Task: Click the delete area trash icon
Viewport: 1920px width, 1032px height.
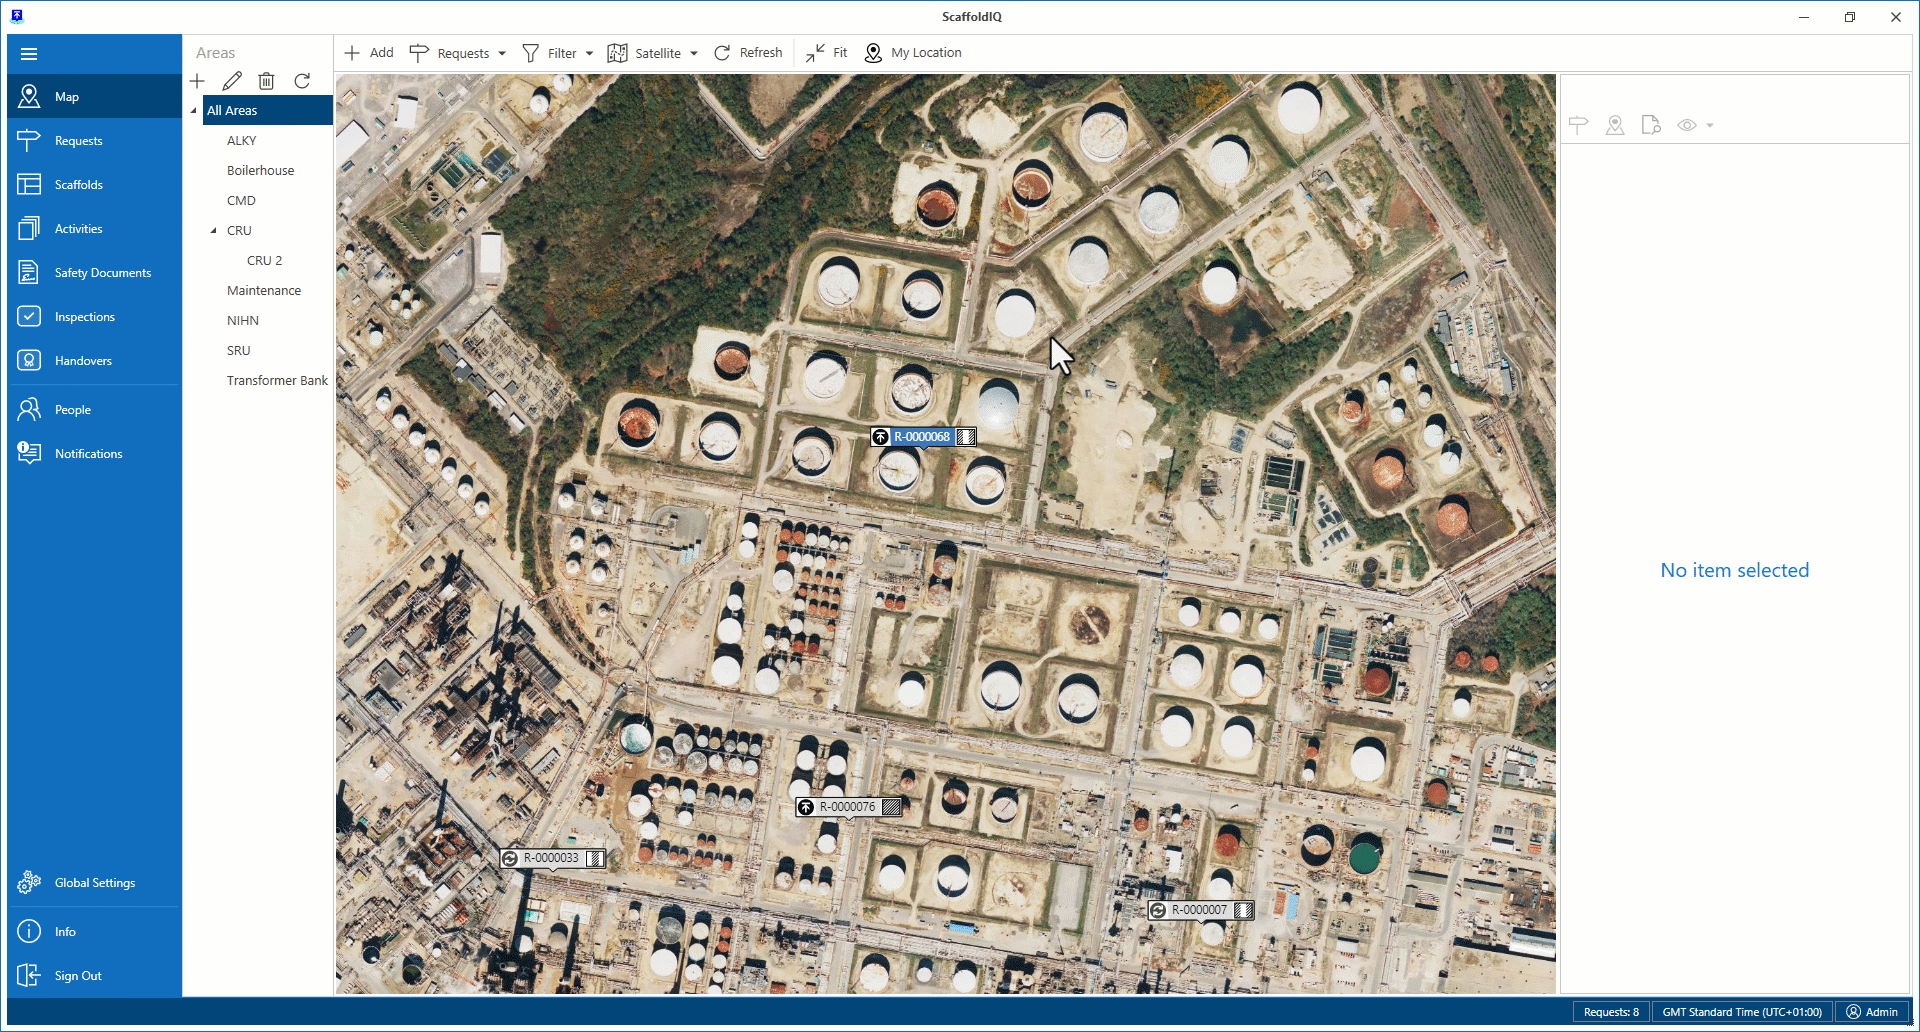Action: 266,81
